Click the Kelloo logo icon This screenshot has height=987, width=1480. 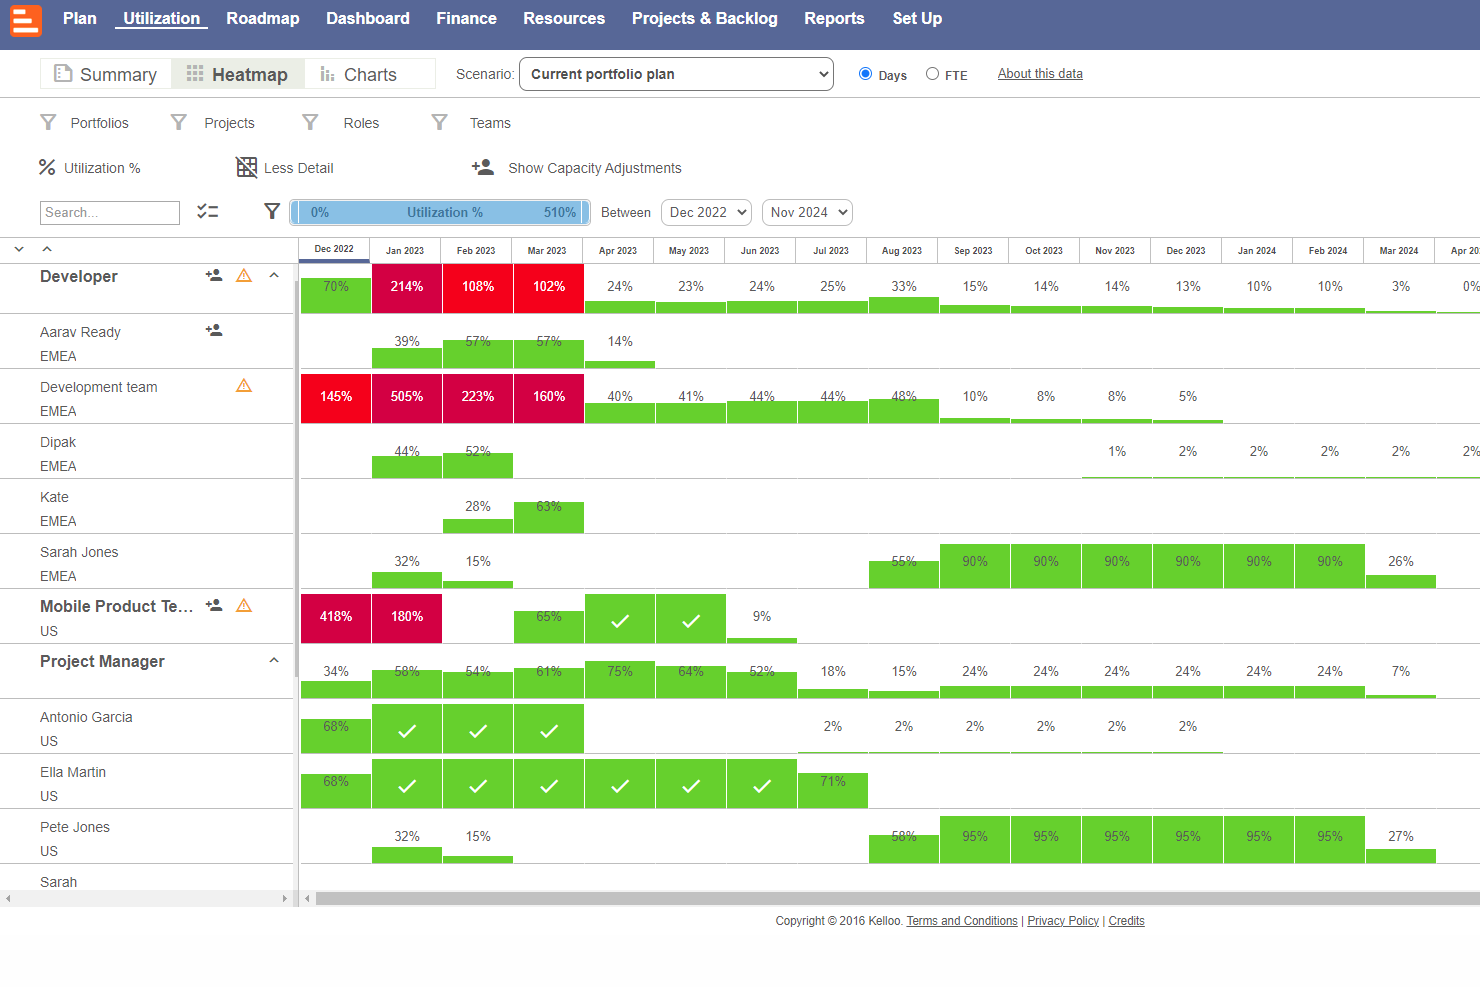25,20
